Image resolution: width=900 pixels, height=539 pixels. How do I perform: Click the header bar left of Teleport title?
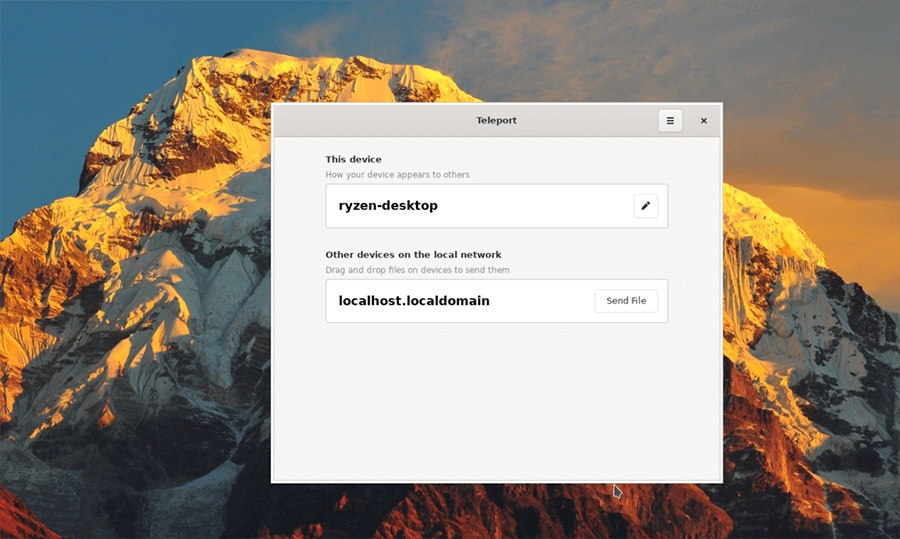(x=370, y=120)
